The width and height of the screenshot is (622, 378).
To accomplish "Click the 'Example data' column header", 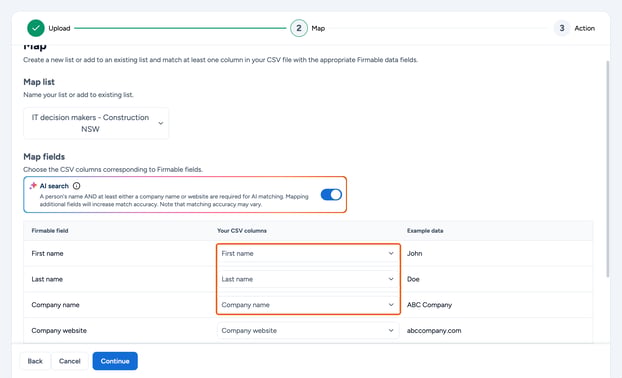I will [x=425, y=230].
